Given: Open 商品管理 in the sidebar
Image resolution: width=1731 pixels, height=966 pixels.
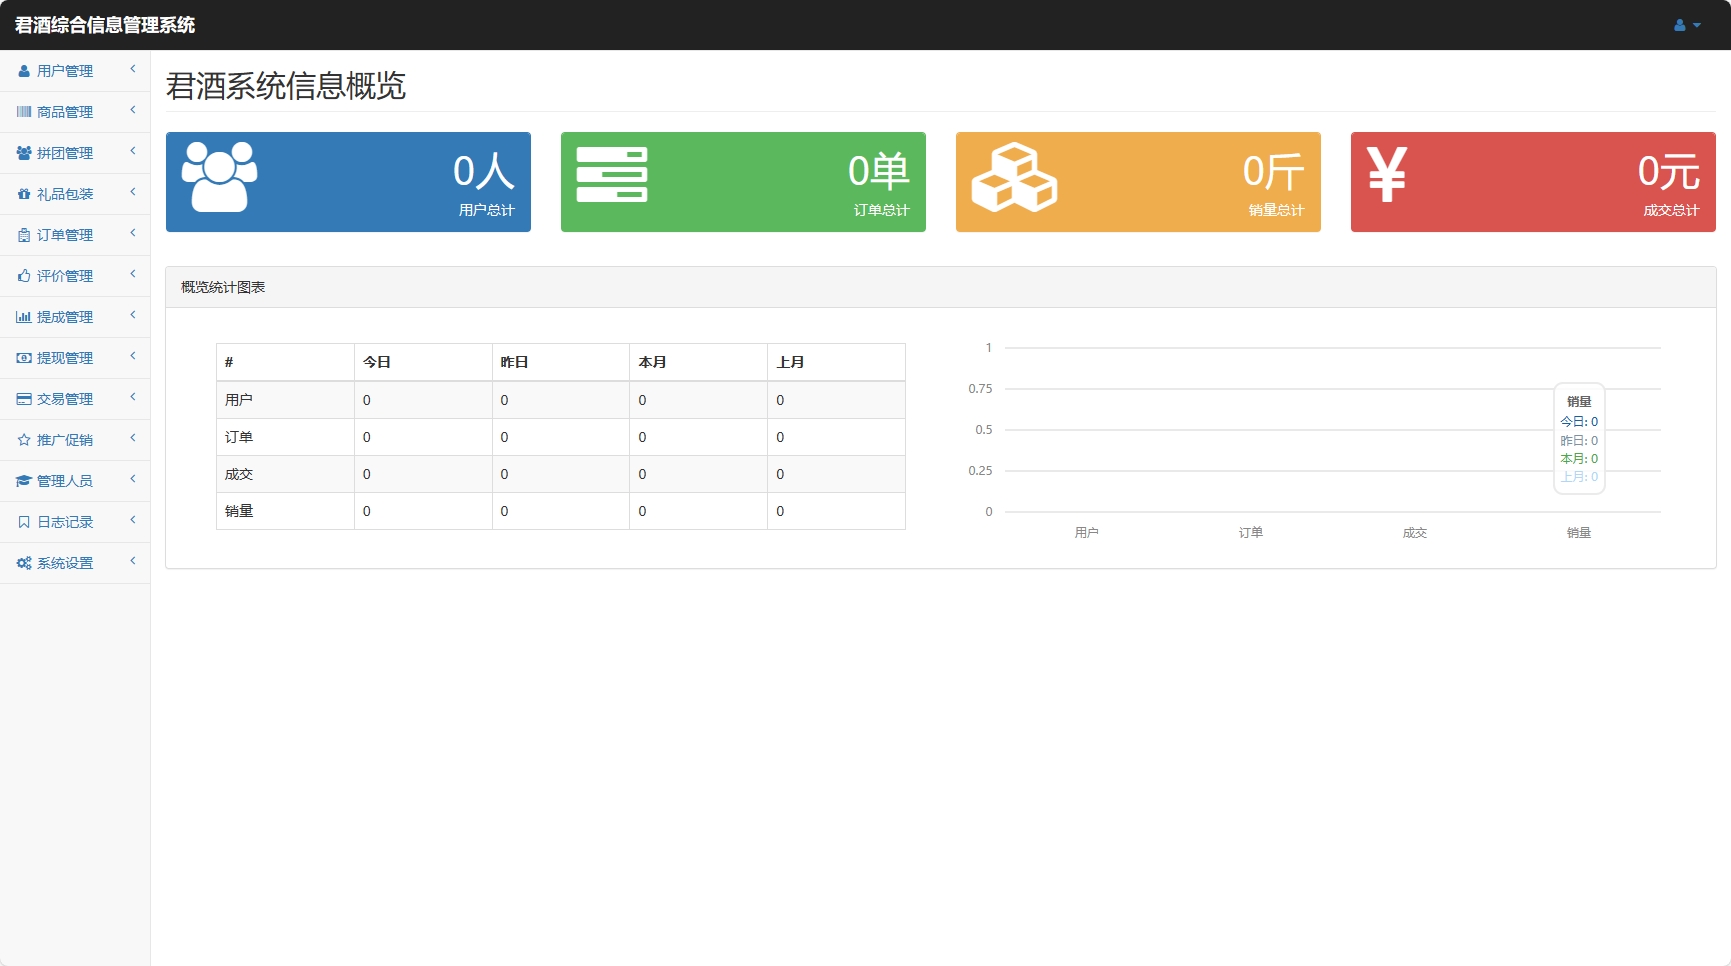Looking at the screenshot, I should pos(75,112).
